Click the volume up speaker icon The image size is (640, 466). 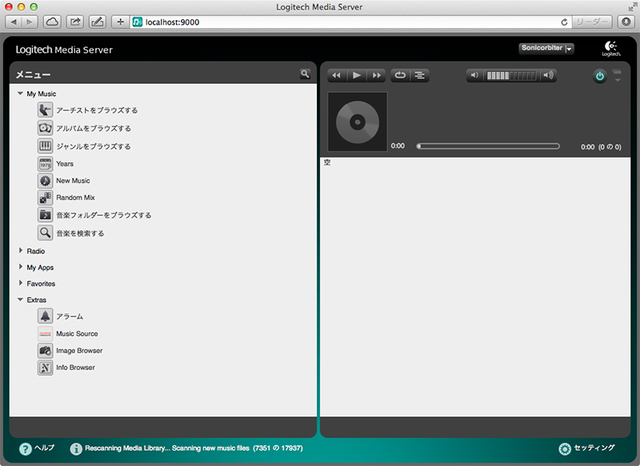[548, 75]
